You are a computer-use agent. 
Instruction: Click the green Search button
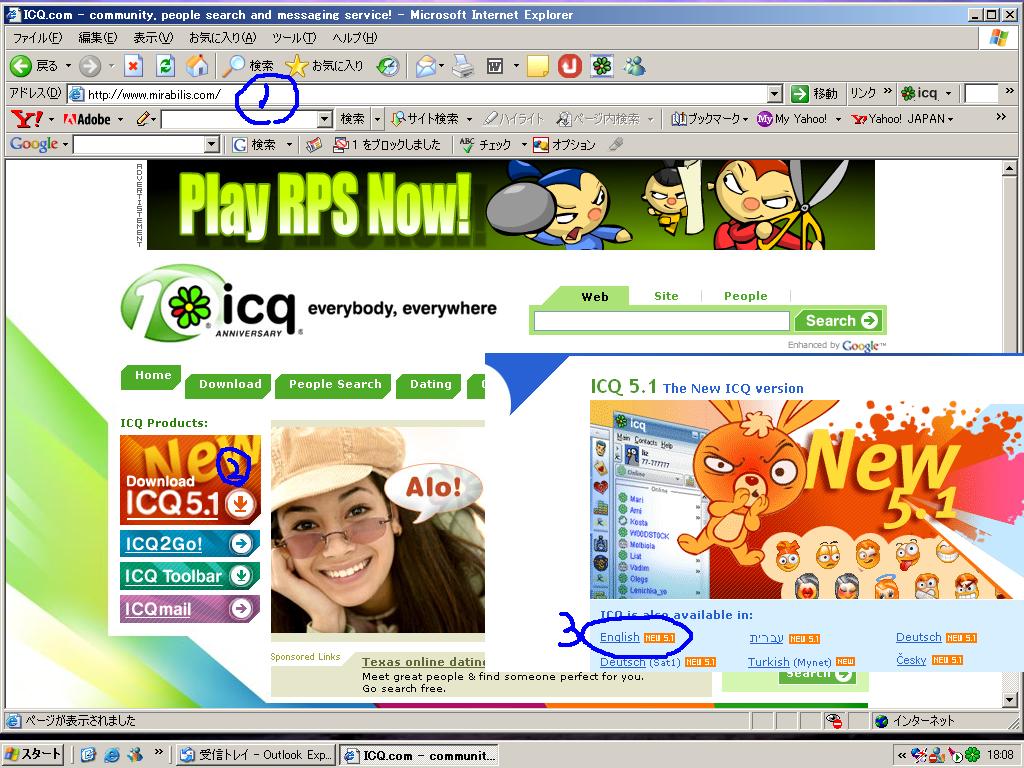(x=840, y=321)
